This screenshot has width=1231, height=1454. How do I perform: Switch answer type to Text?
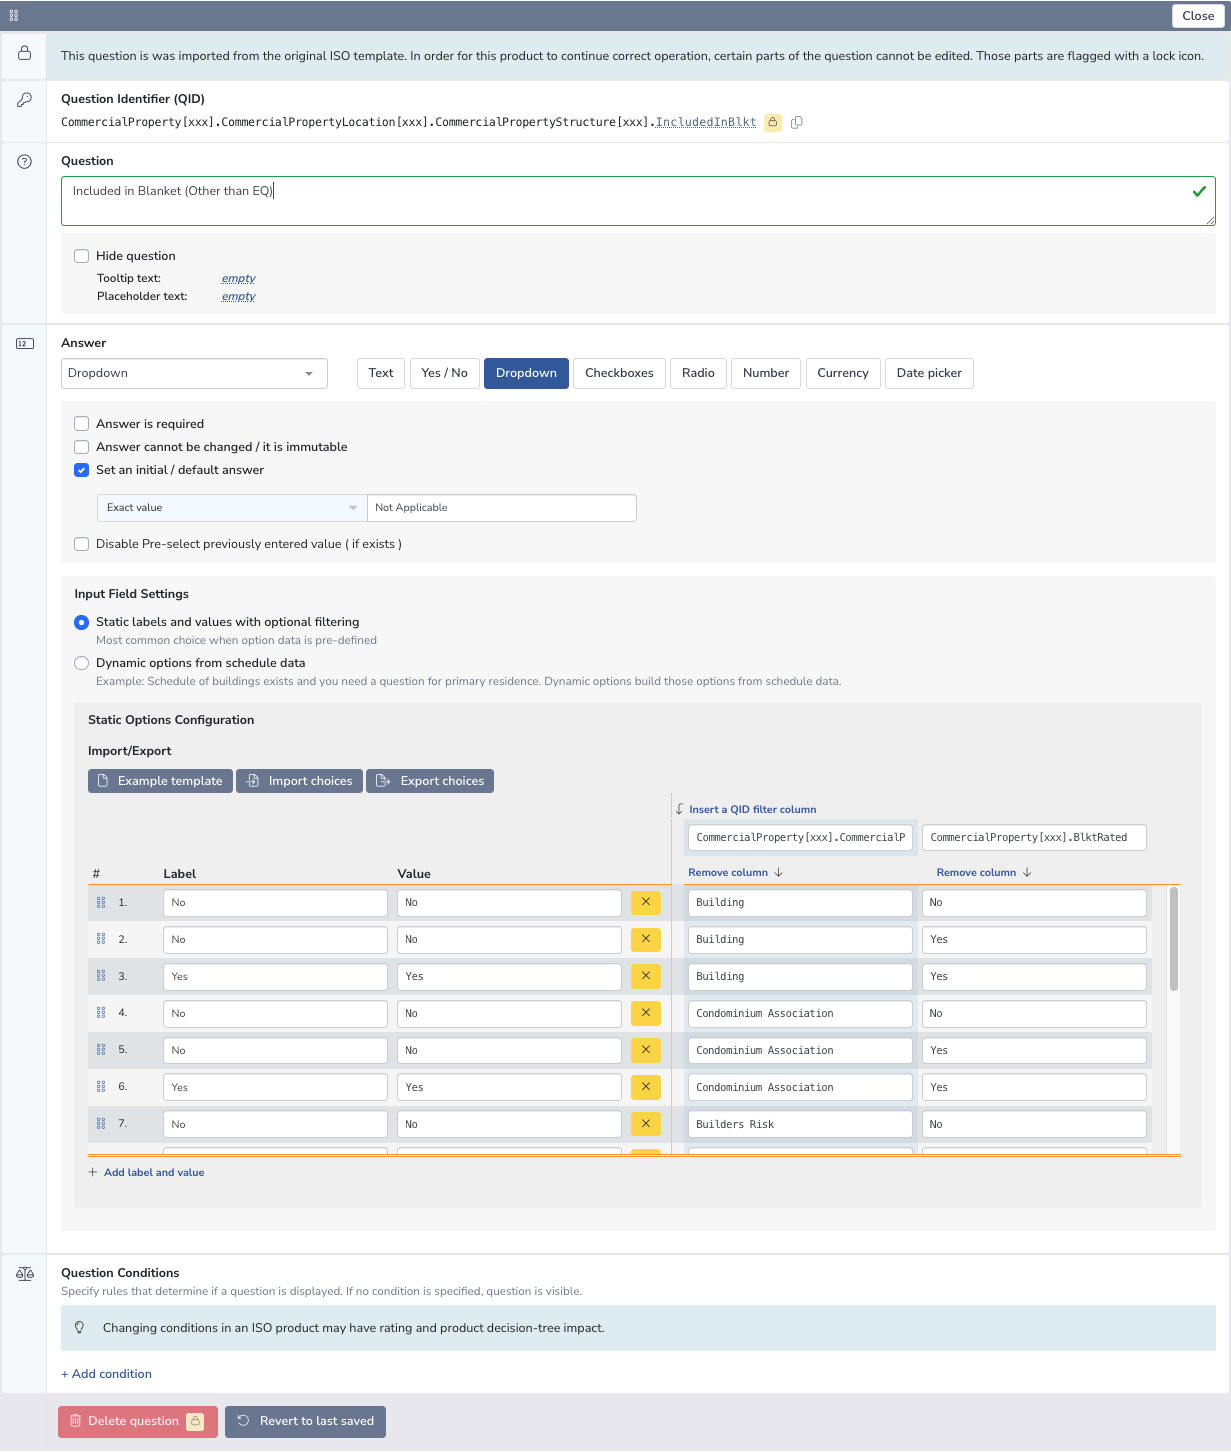click(381, 373)
